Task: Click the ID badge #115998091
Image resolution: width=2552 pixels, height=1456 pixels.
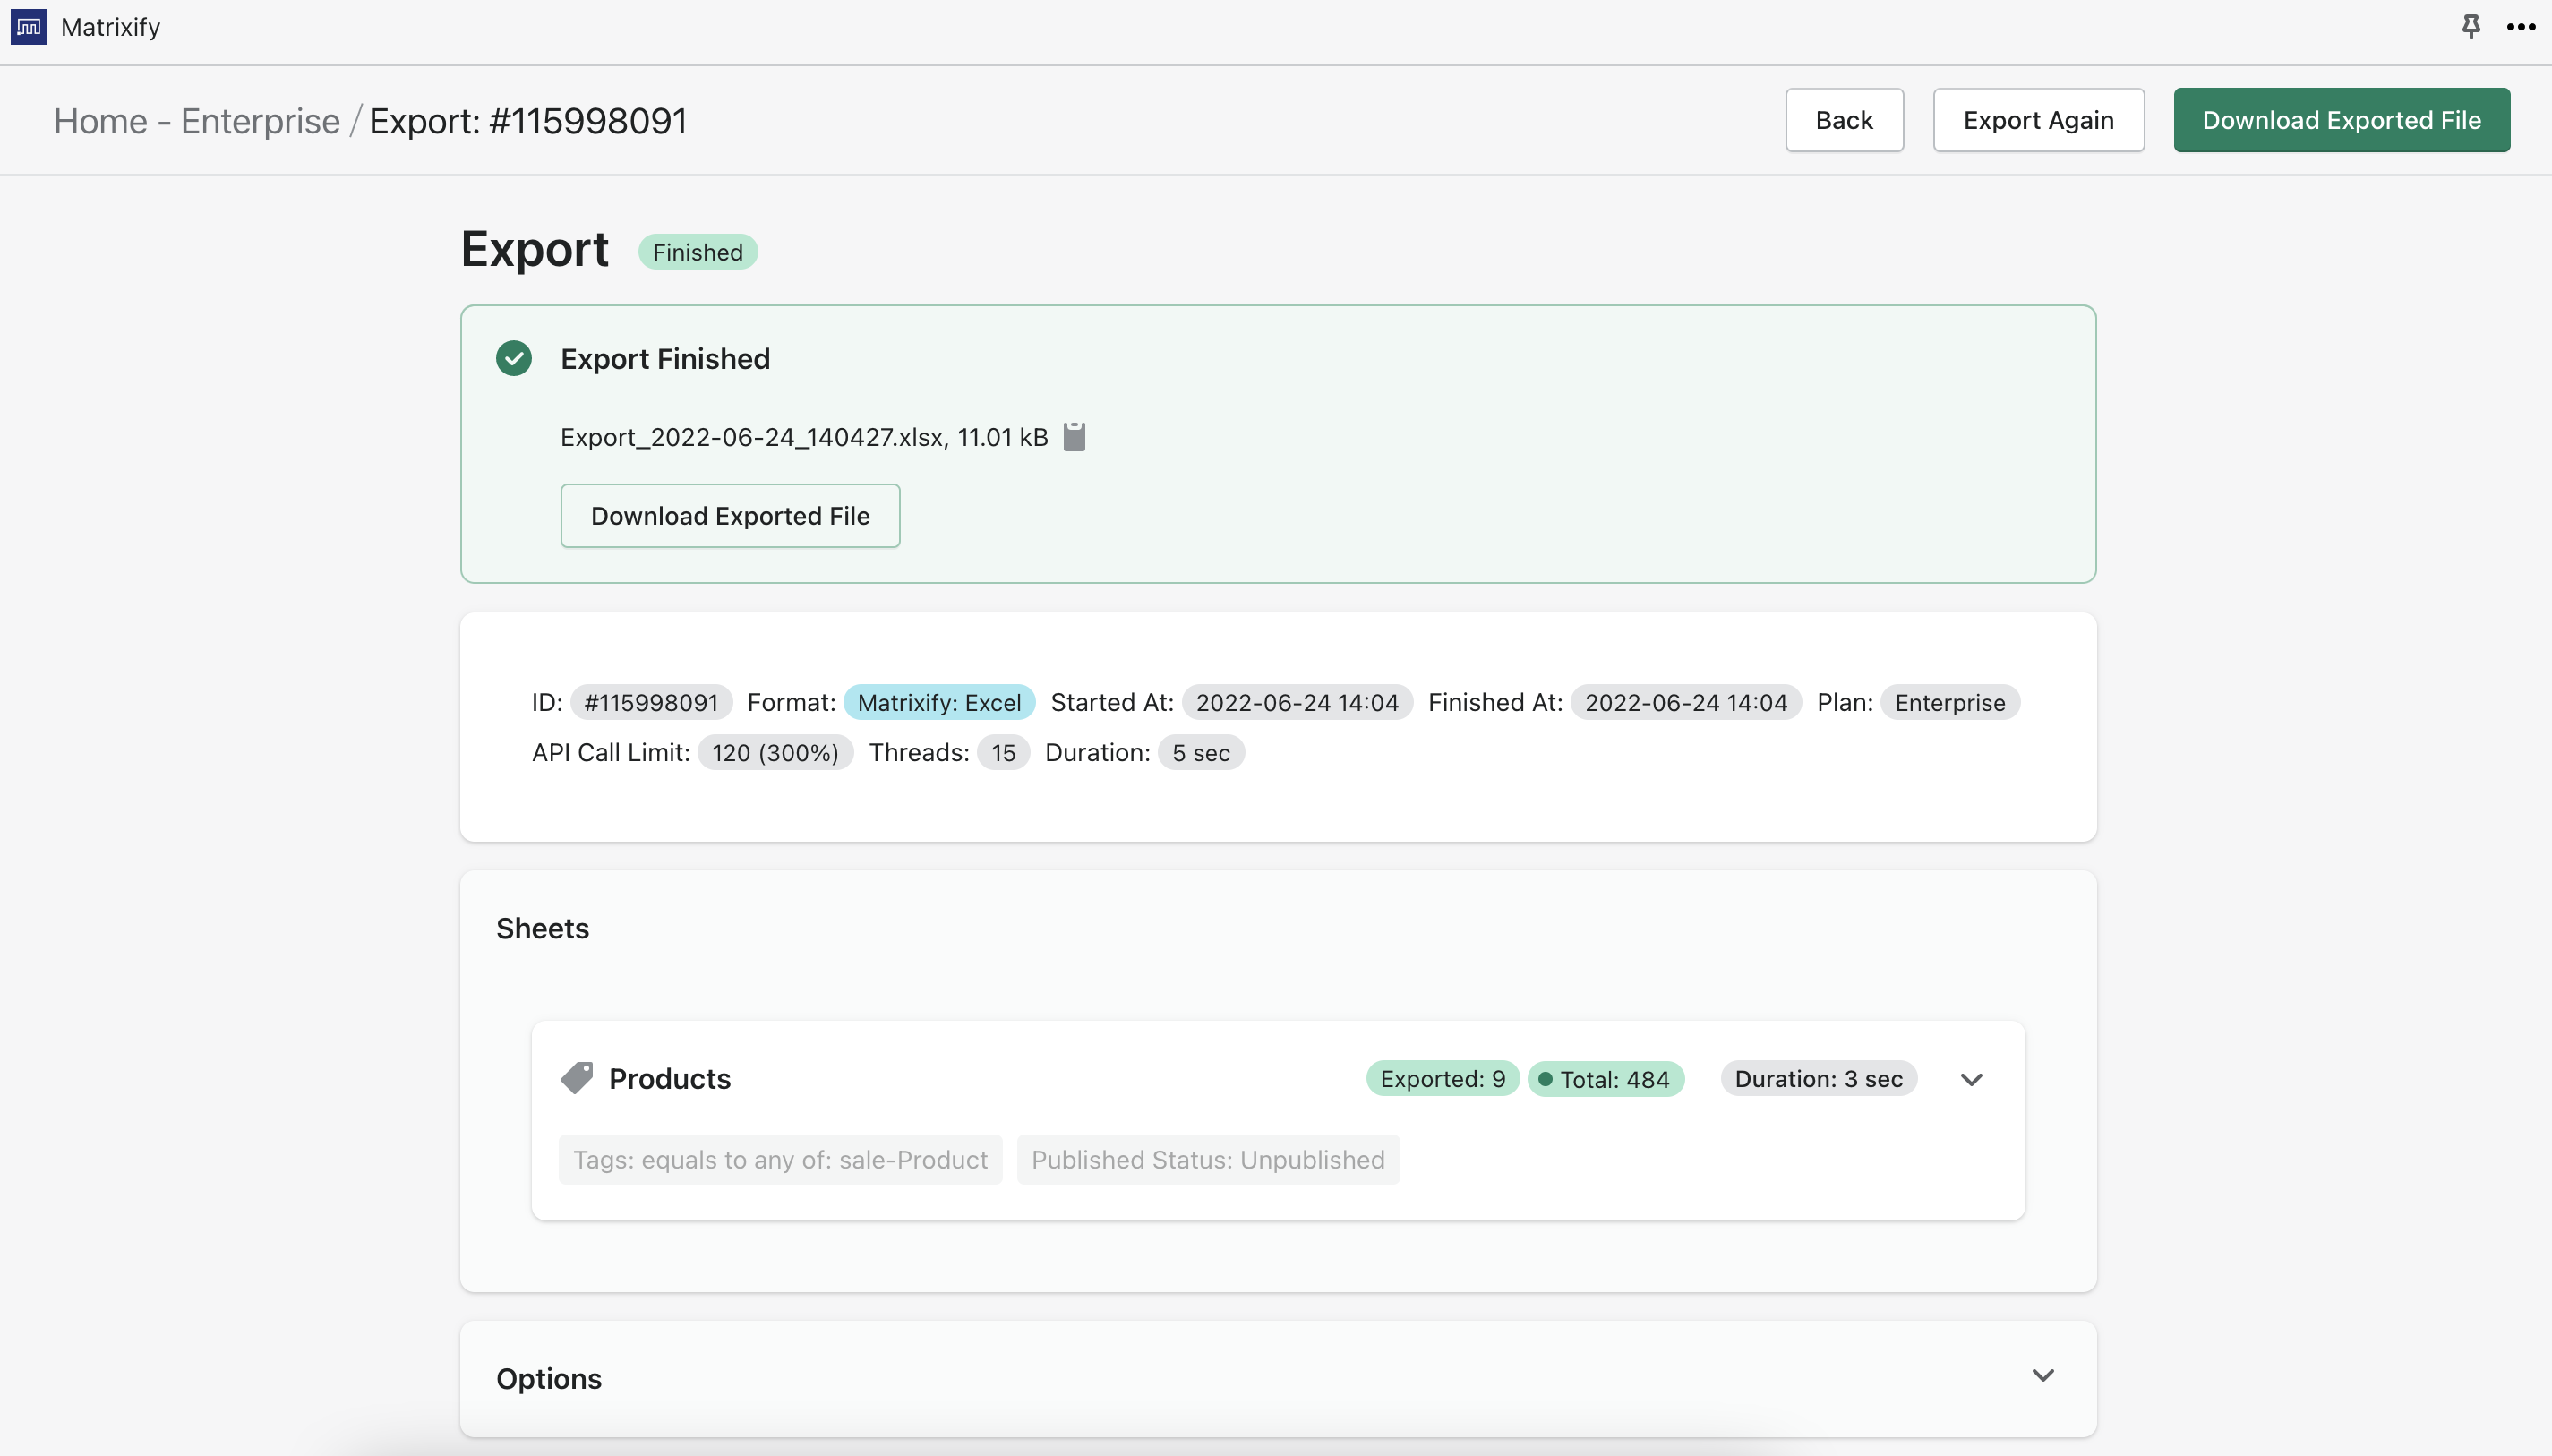Action: (x=651, y=702)
